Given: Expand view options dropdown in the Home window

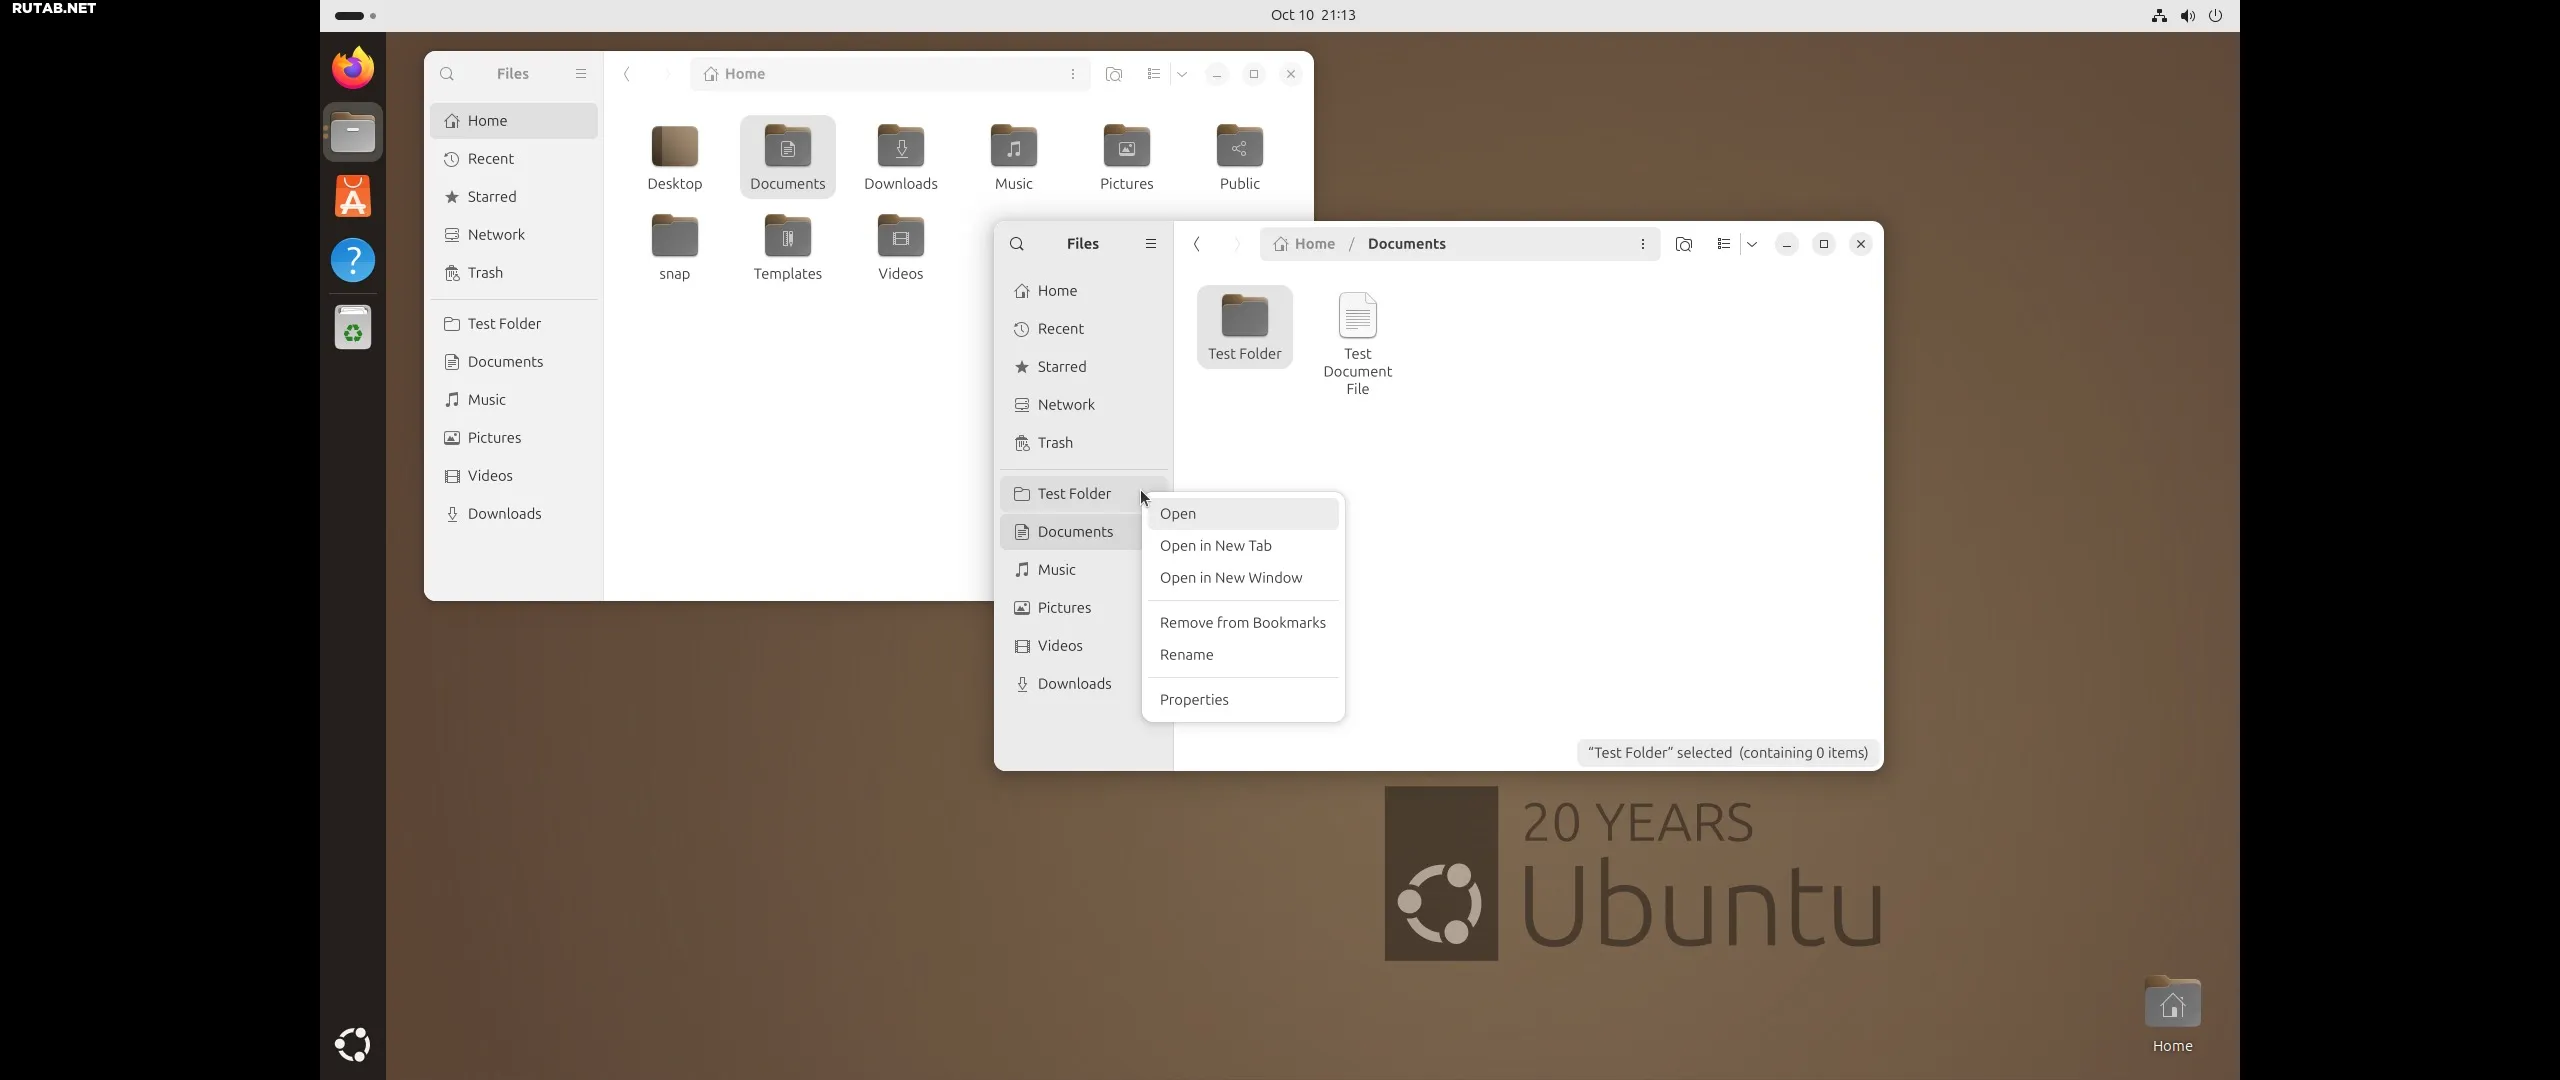Looking at the screenshot, I should 1182,74.
